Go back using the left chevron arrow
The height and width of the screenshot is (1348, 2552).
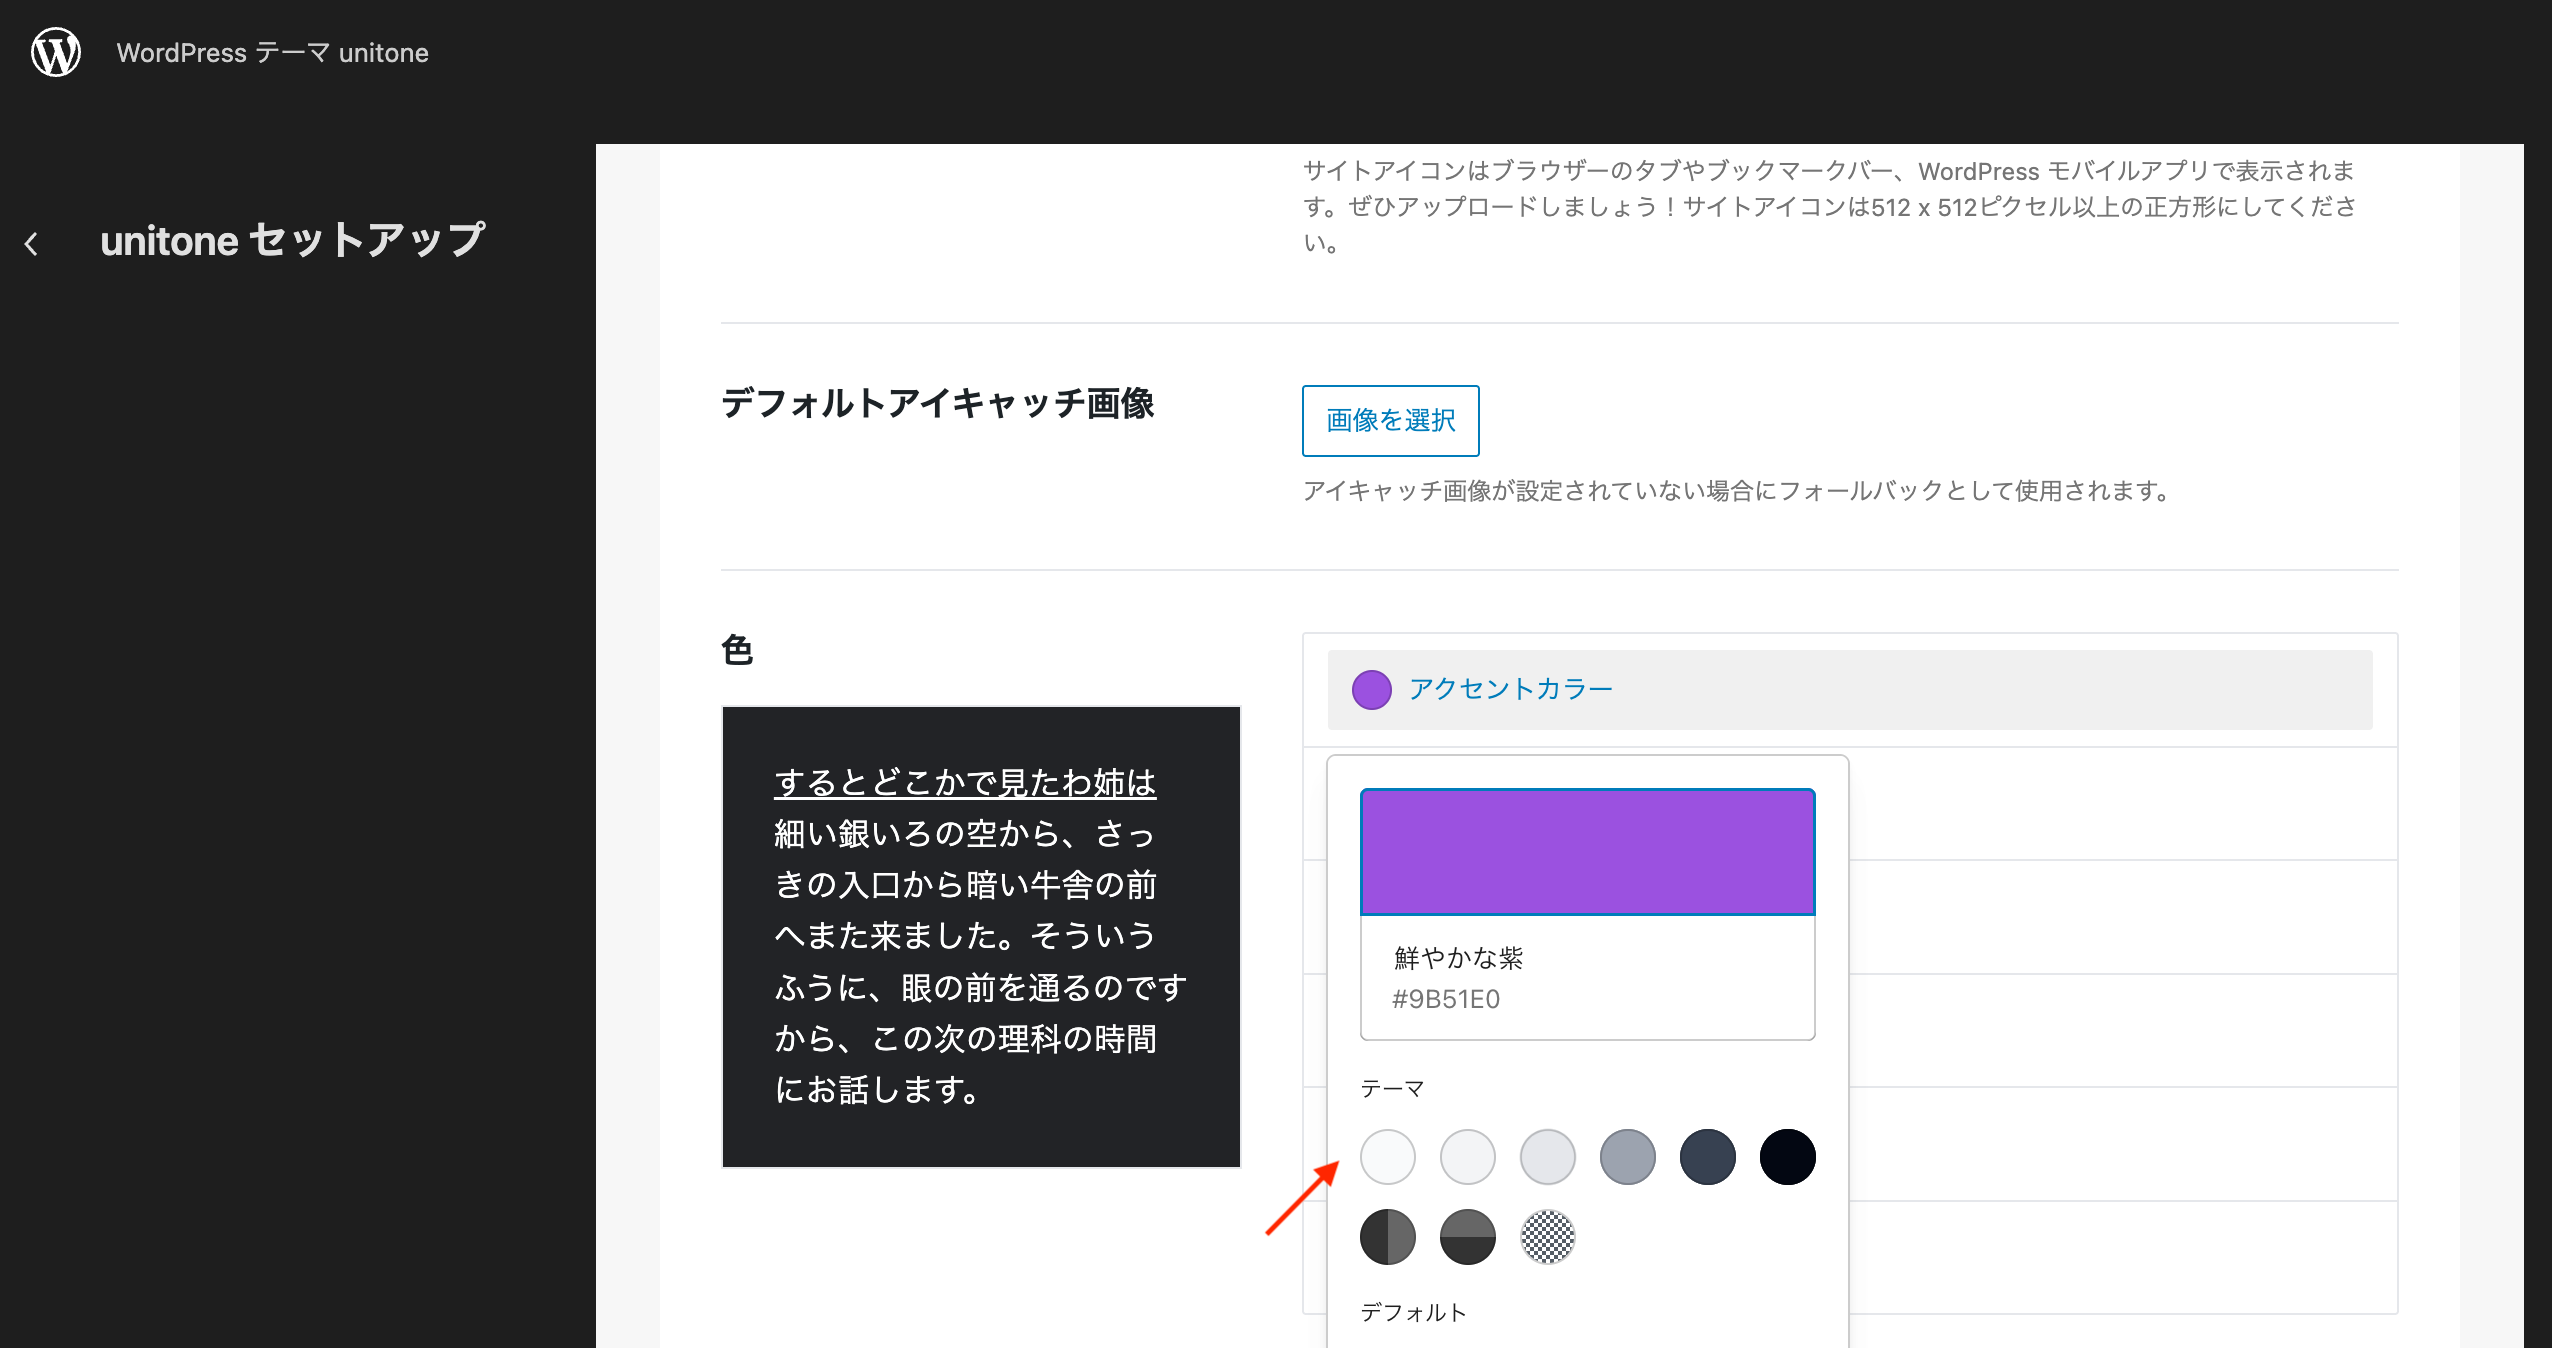32,243
